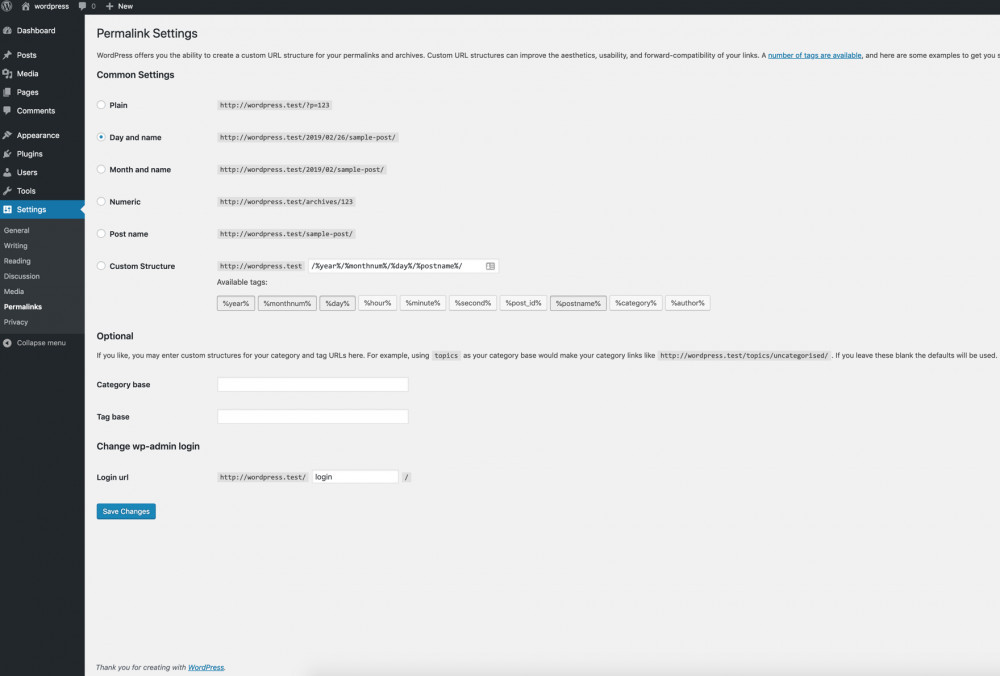Open 'number of tags are available' link
The width and height of the screenshot is (1000, 676).
click(x=814, y=55)
